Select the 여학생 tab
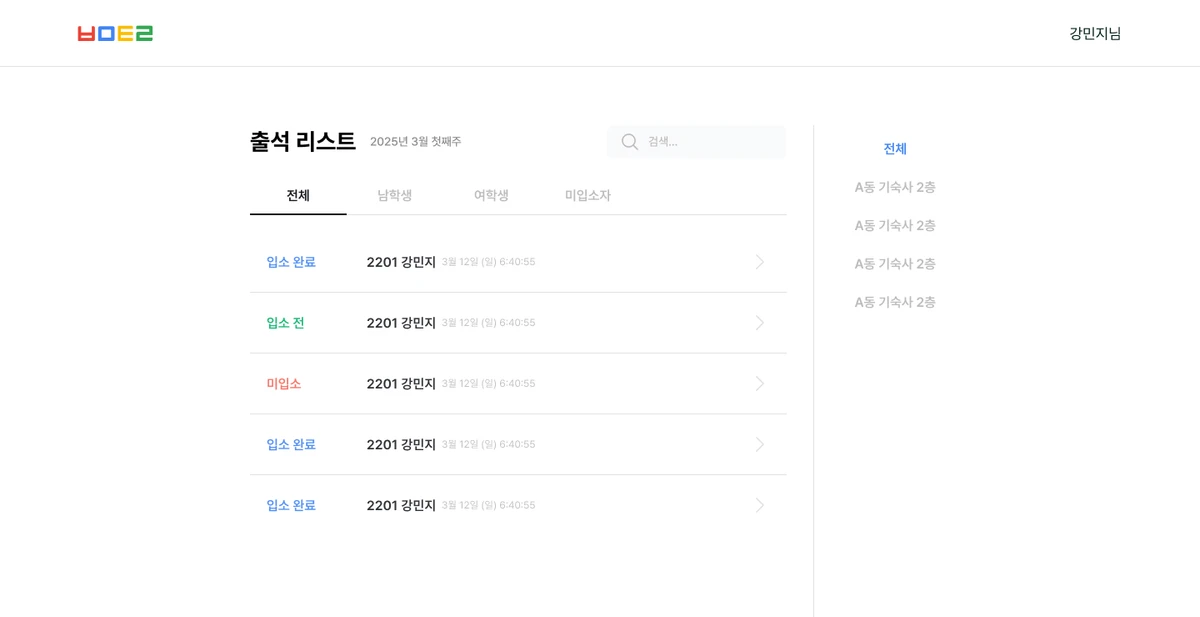Viewport: 1200px width, 617px height. coord(491,195)
